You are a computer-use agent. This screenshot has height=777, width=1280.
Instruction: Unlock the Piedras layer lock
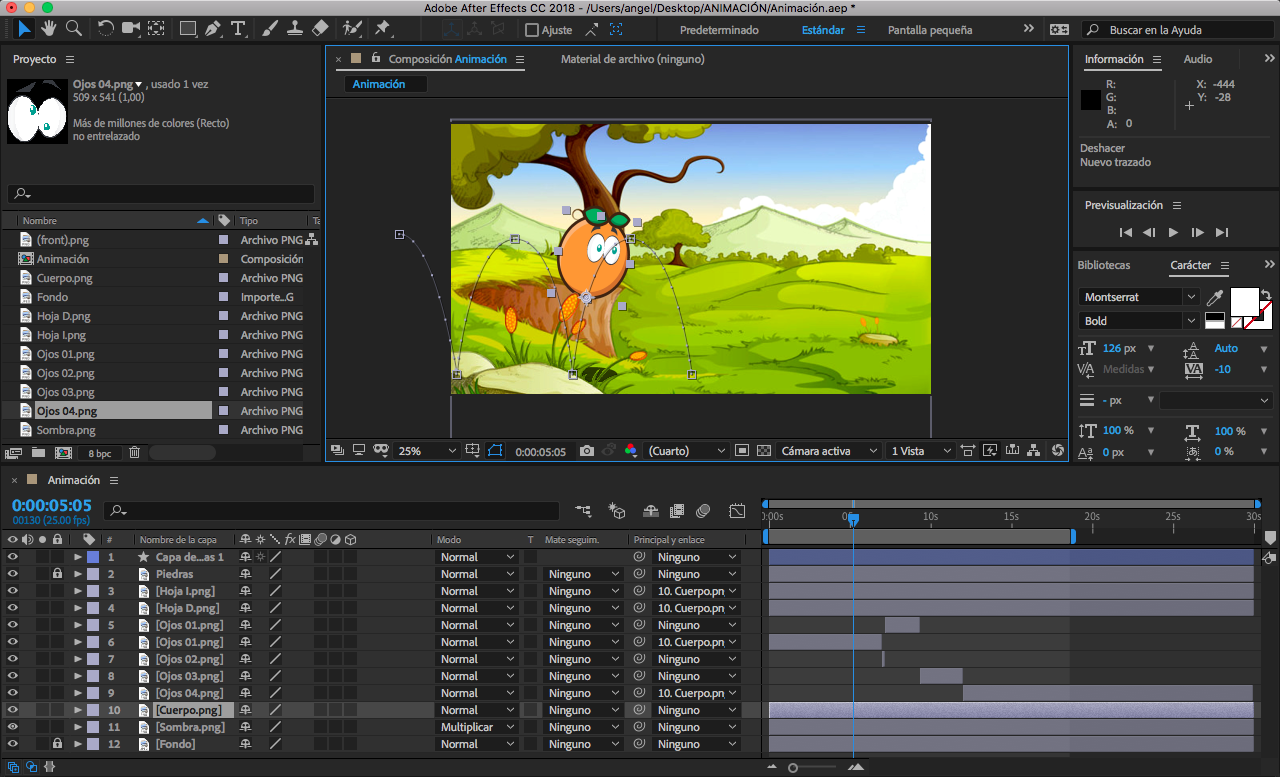(x=57, y=574)
